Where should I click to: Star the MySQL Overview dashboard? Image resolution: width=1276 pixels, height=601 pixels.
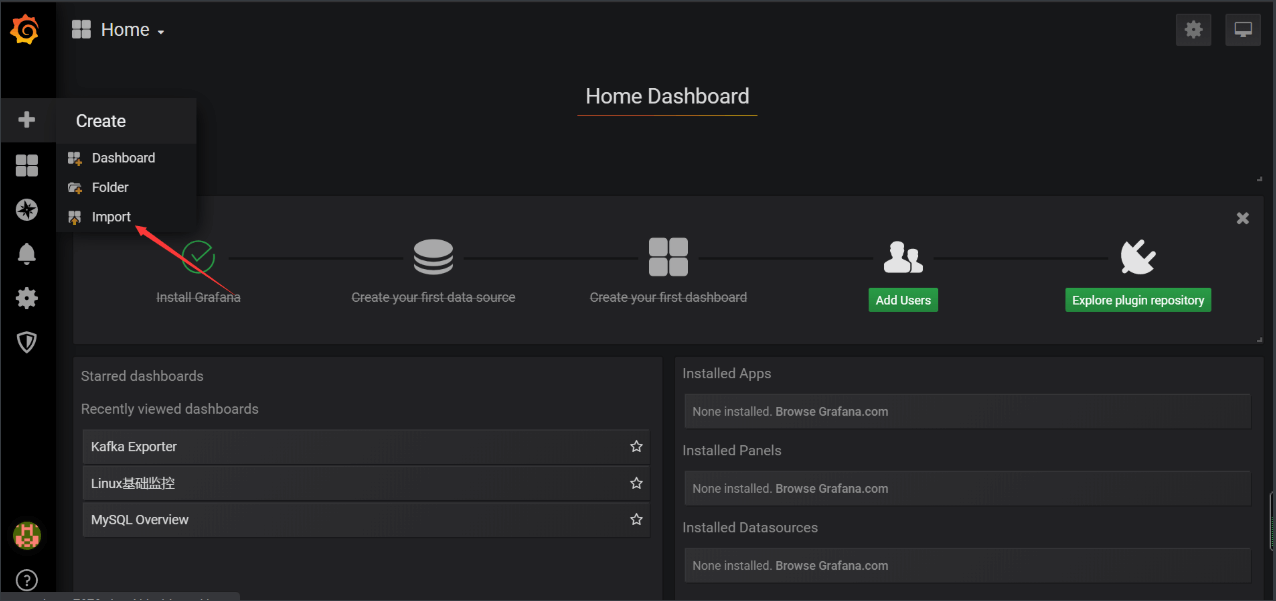point(636,519)
